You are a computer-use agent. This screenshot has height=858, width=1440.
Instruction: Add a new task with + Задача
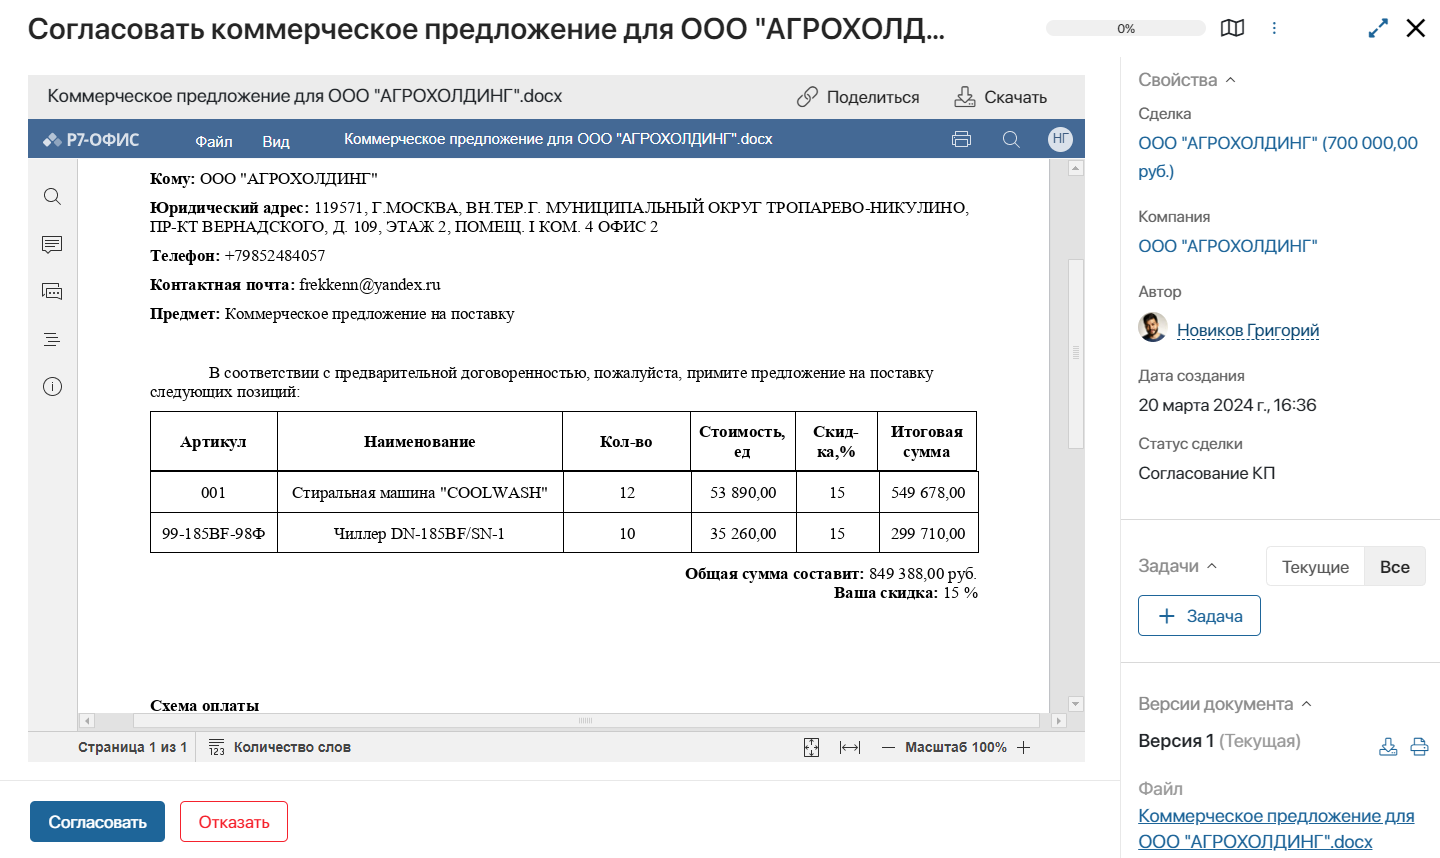click(1199, 616)
